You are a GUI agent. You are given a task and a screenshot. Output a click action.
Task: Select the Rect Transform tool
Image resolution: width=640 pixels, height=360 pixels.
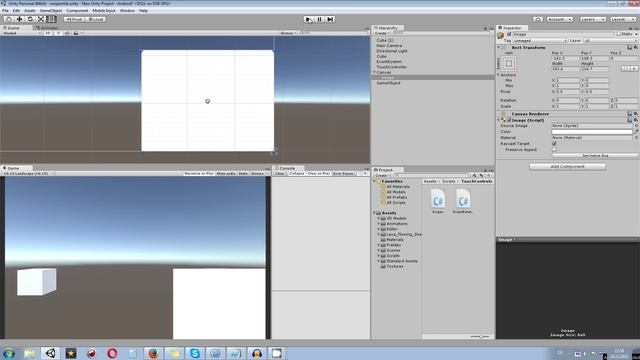(x=51, y=19)
